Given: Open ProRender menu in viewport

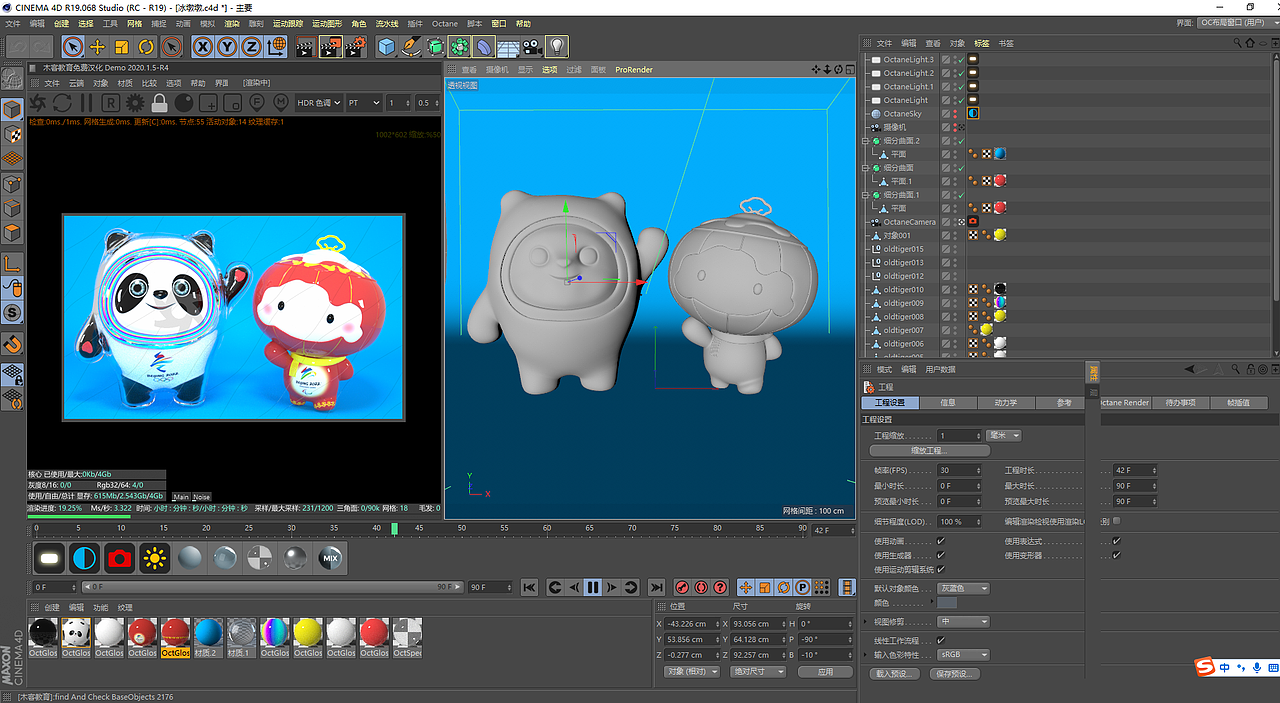Looking at the screenshot, I should [634, 70].
